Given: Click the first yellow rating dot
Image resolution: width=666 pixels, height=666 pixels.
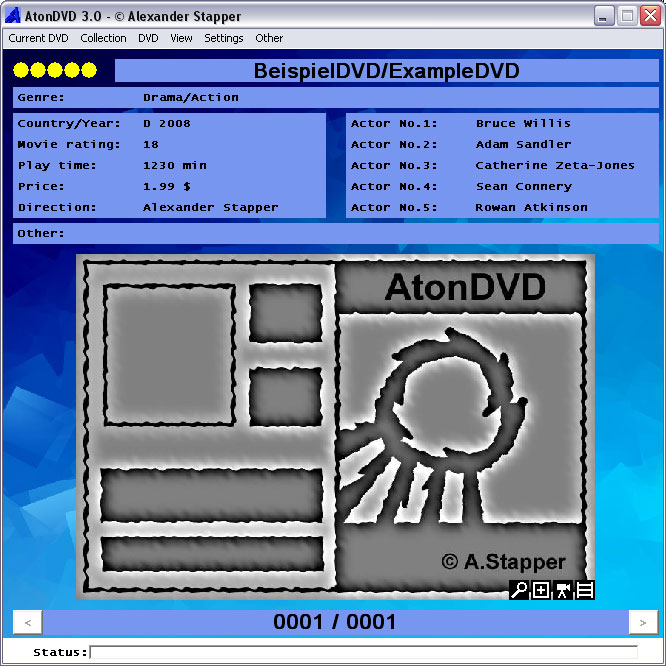Looking at the screenshot, I should [21, 70].
